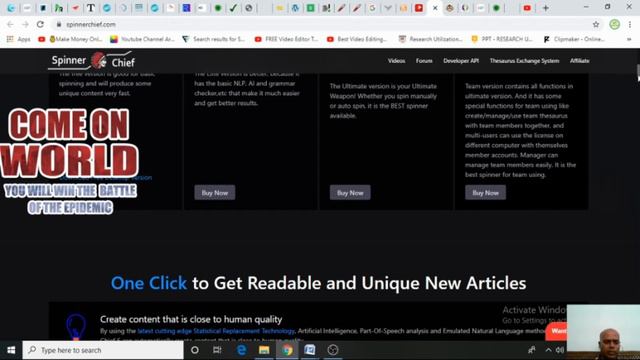The width and height of the screenshot is (640, 360).
Task: Bookmark this page with the star icon
Action: [x=596, y=24]
